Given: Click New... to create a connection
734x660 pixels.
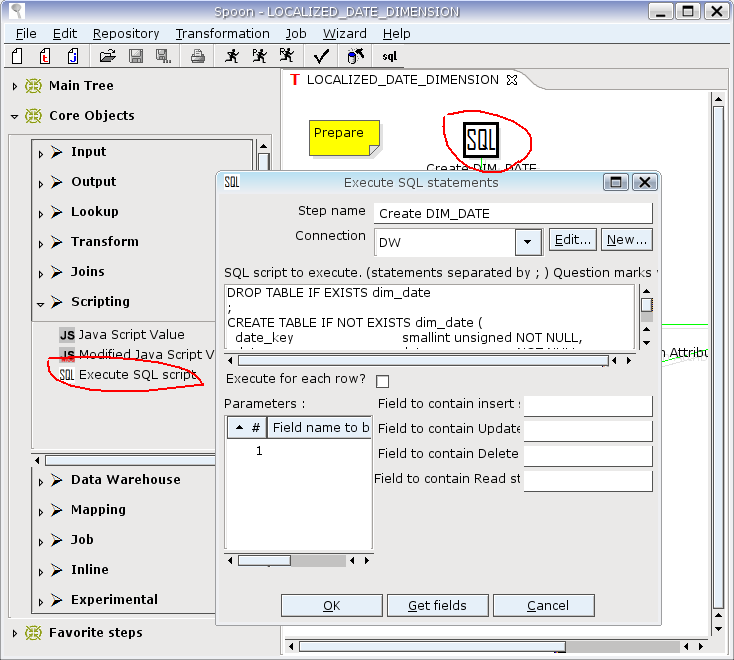Looking at the screenshot, I should click(626, 240).
